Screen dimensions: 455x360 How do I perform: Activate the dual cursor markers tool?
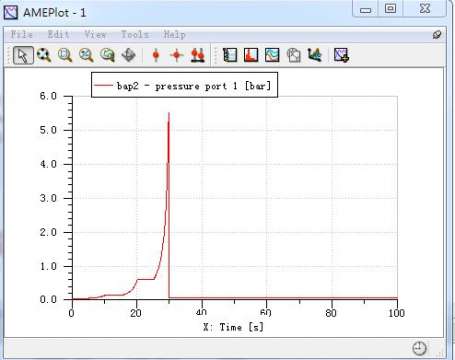198,55
